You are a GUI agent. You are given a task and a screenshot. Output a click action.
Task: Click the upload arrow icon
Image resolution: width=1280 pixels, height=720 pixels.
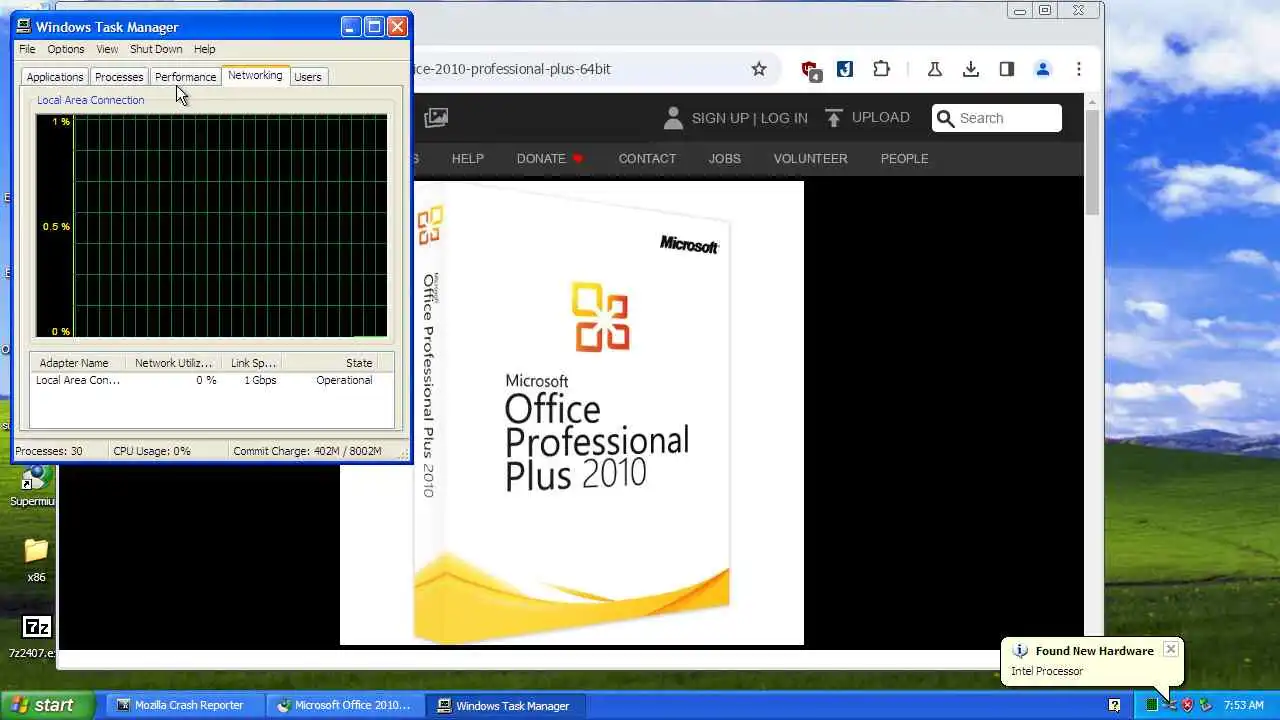tap(834, 118)
